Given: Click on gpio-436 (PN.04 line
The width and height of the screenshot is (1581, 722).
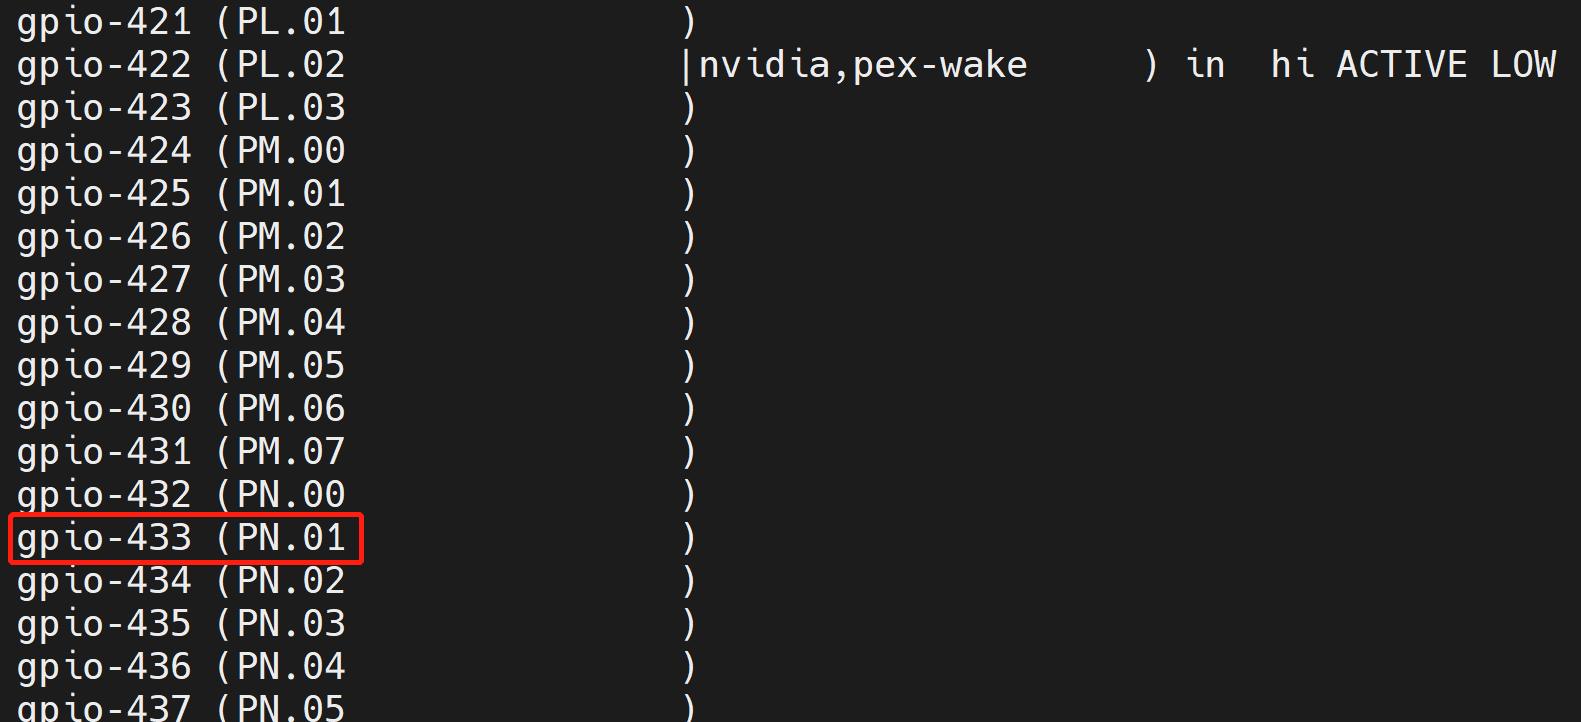Looking at the screenshot, I should point(181,668).
